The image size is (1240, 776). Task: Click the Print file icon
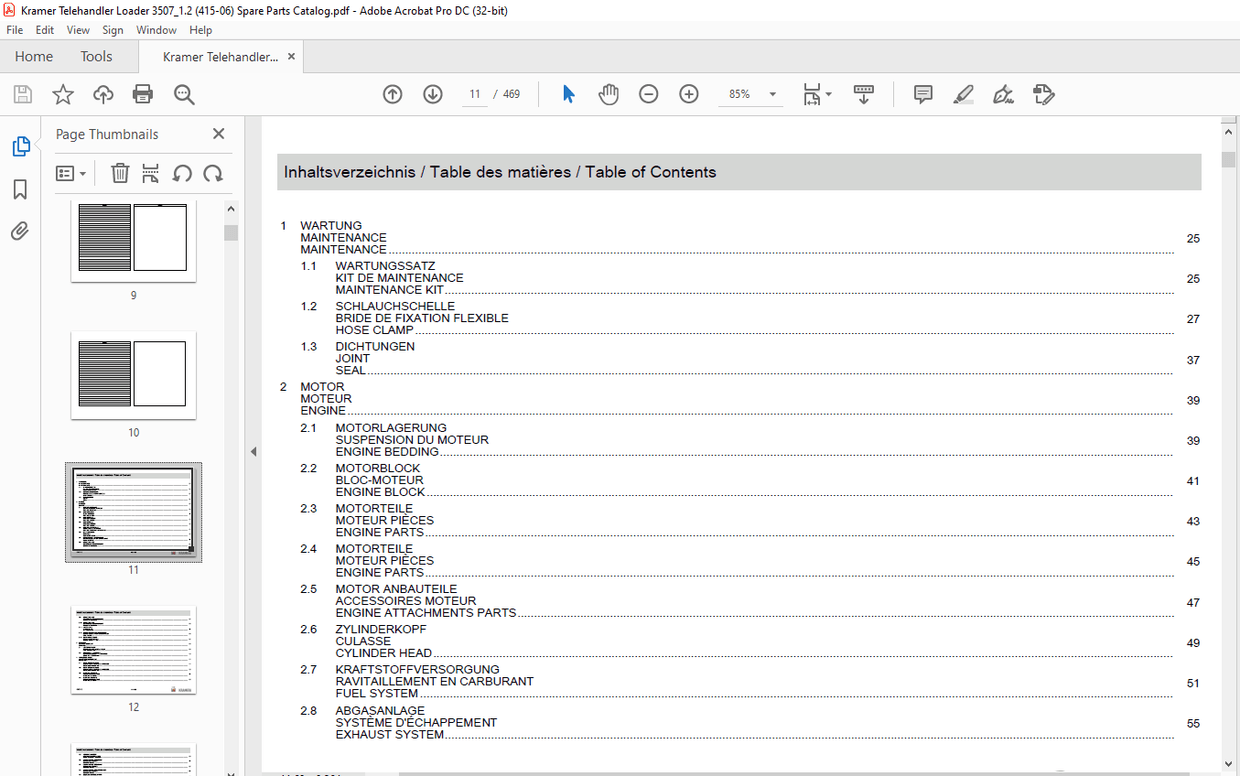point(143,94)
